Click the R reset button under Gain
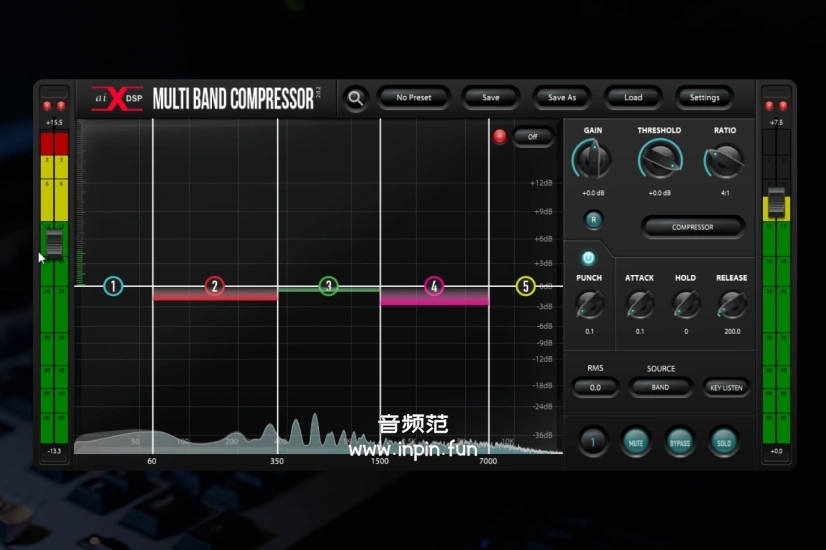Viewport: 826px width, 550px height. [594, 220]
